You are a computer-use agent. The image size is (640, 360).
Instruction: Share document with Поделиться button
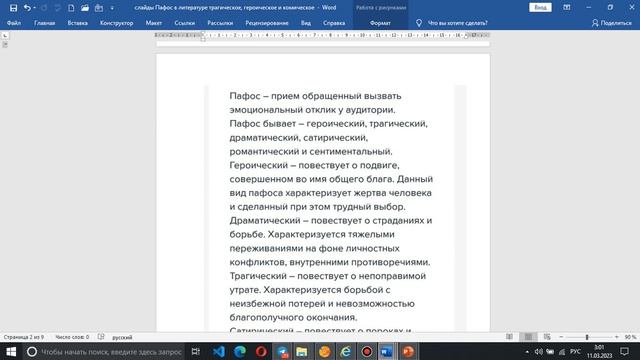pyautogui.click(x=611, y=23)
